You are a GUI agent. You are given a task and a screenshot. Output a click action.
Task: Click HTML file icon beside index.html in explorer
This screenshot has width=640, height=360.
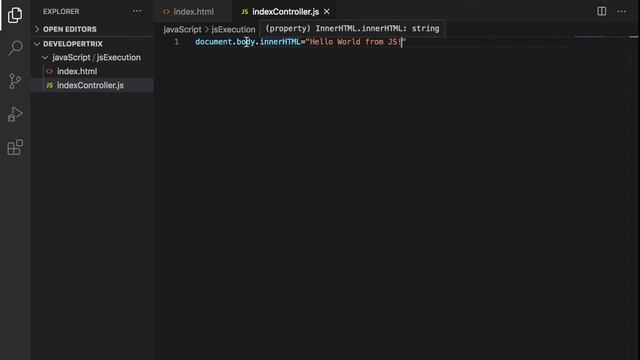pos(49,71)
